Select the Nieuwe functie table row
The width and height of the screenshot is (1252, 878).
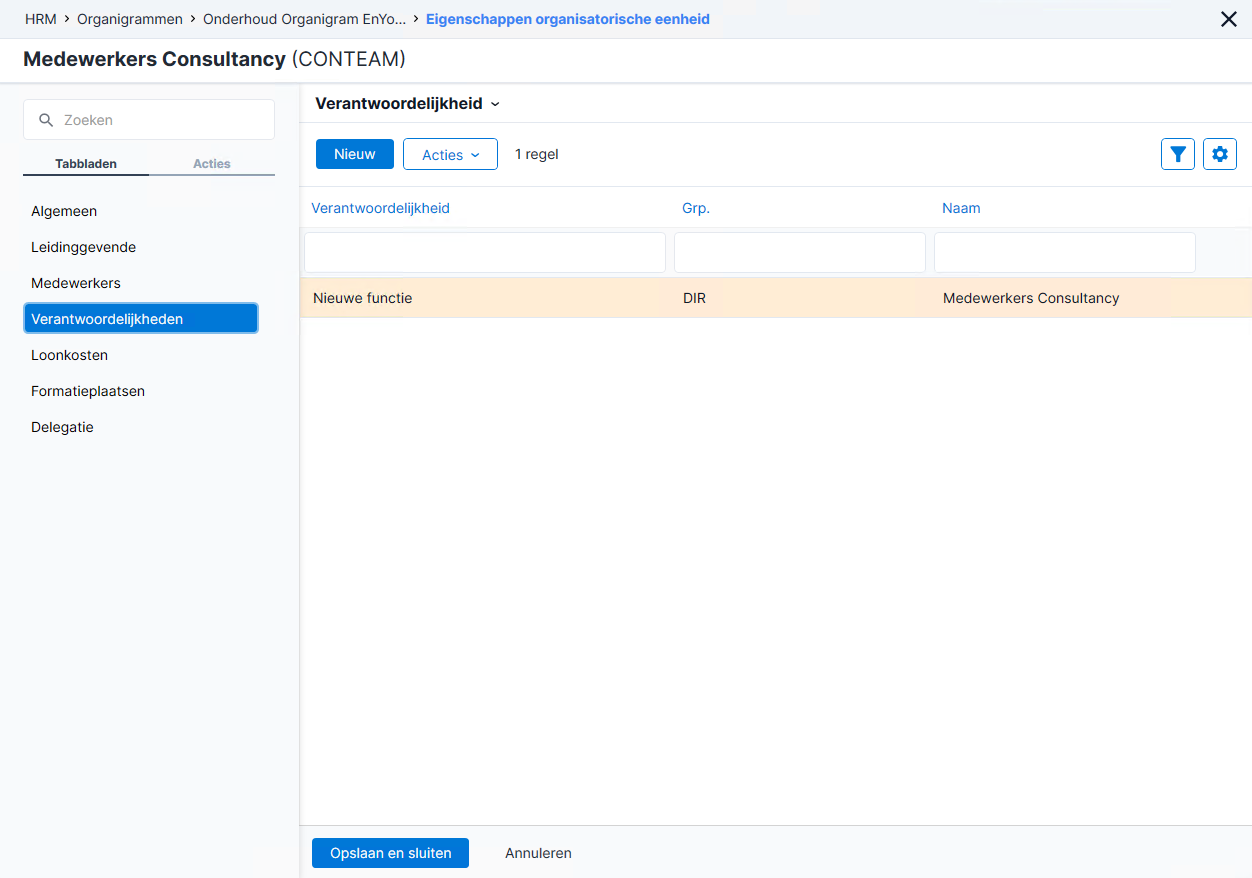(776, 298)
